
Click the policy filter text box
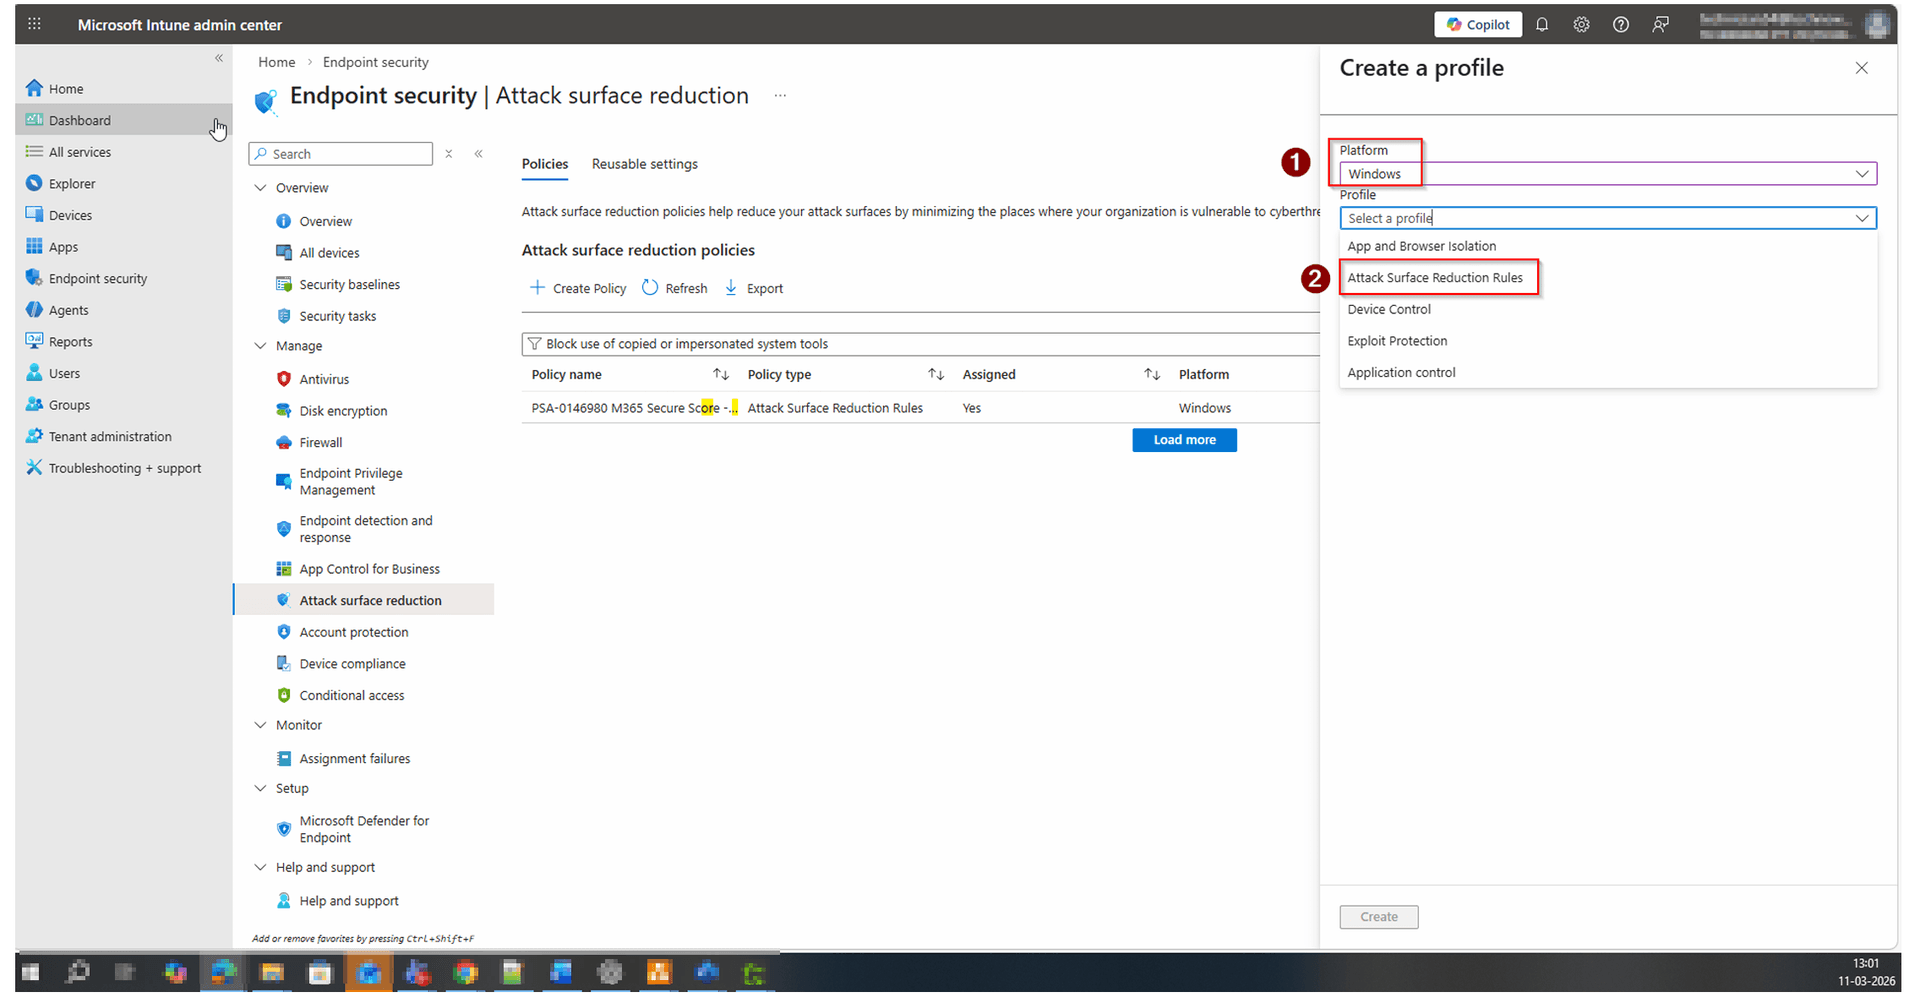pyautogui.click(x=920, y=344)
